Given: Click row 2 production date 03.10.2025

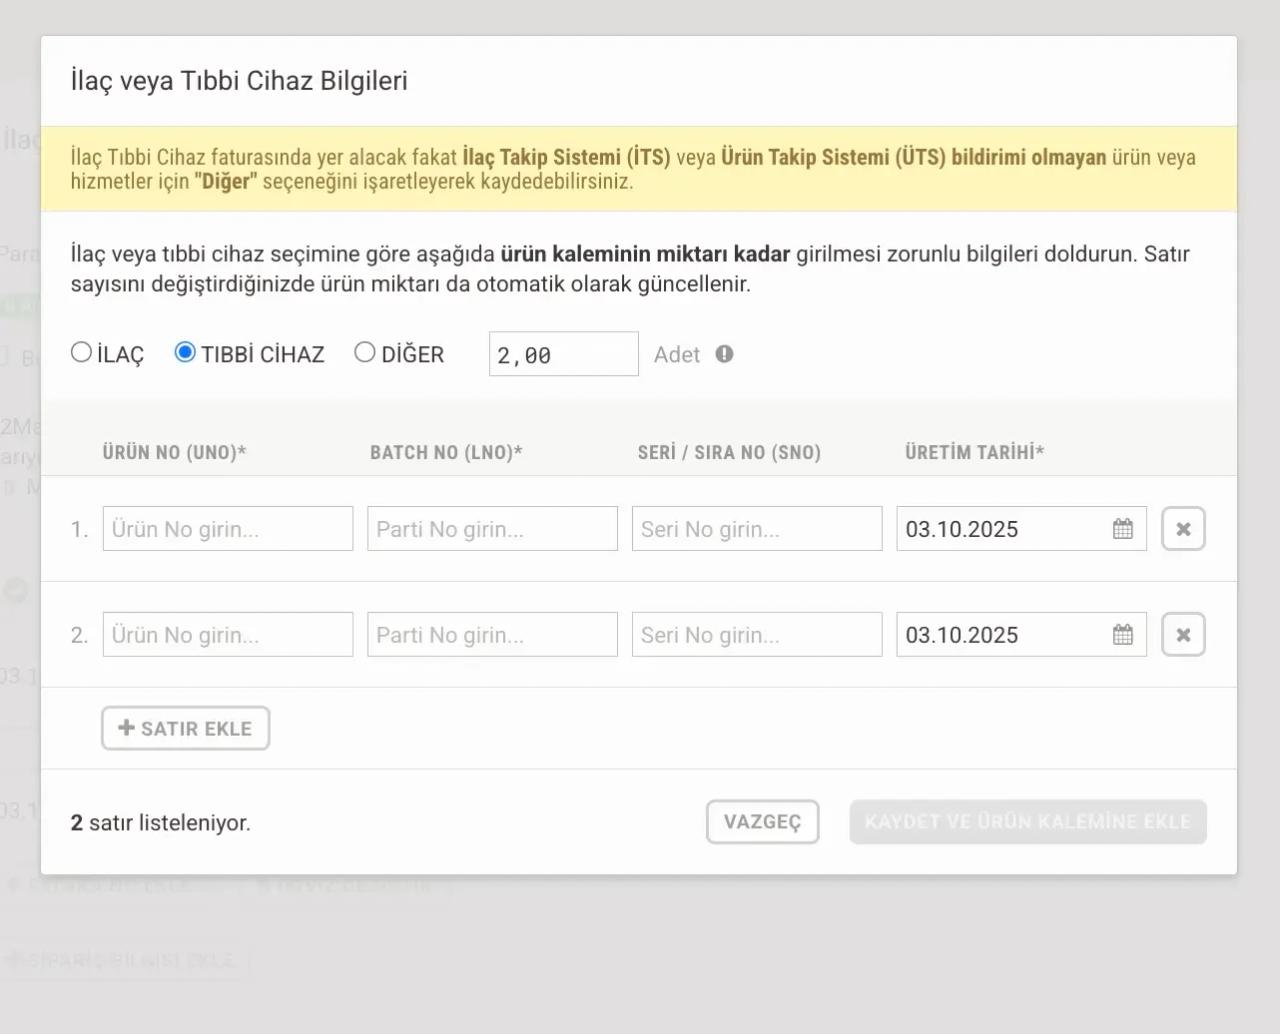Looking at the screenshot, I should pyautogui.click(x=1000, y=635).
